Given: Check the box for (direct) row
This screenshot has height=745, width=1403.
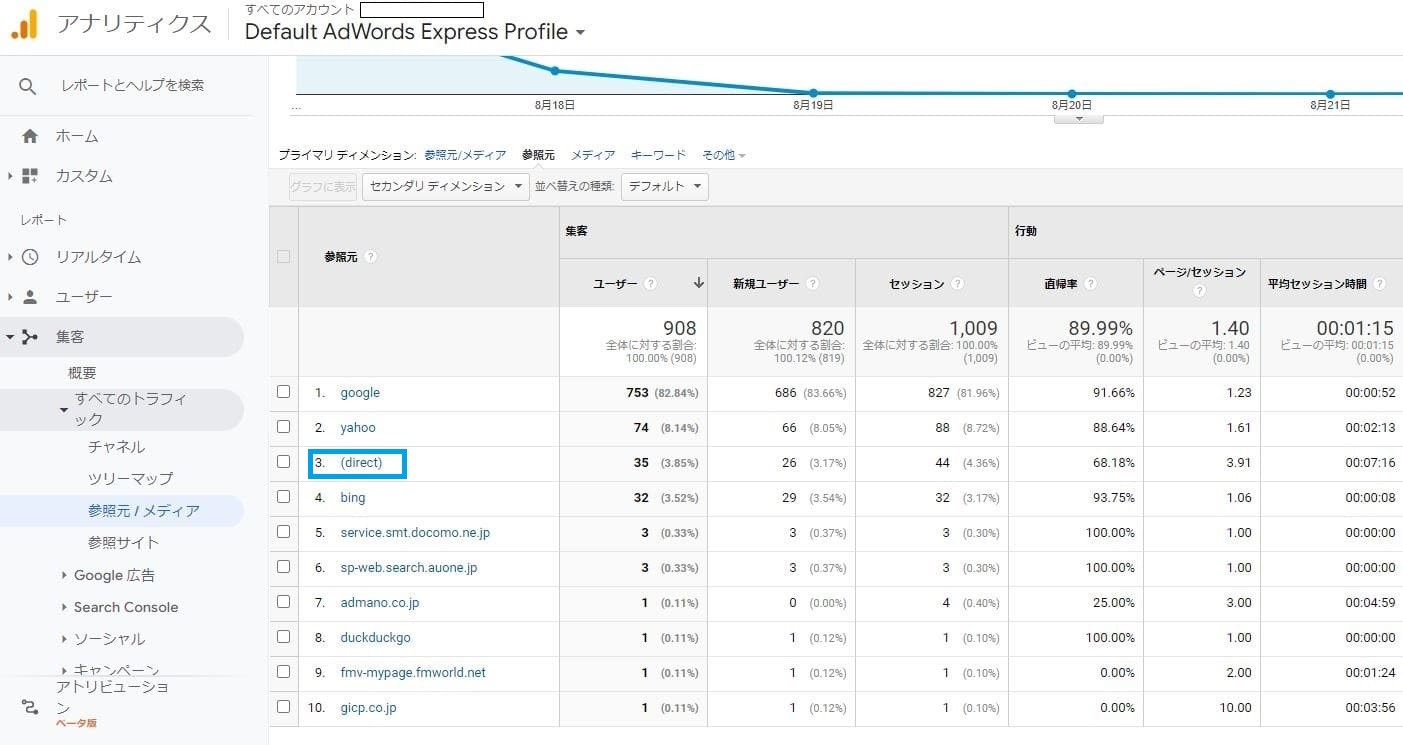Looking at the screenshot, I should click(x=284, y=462).
